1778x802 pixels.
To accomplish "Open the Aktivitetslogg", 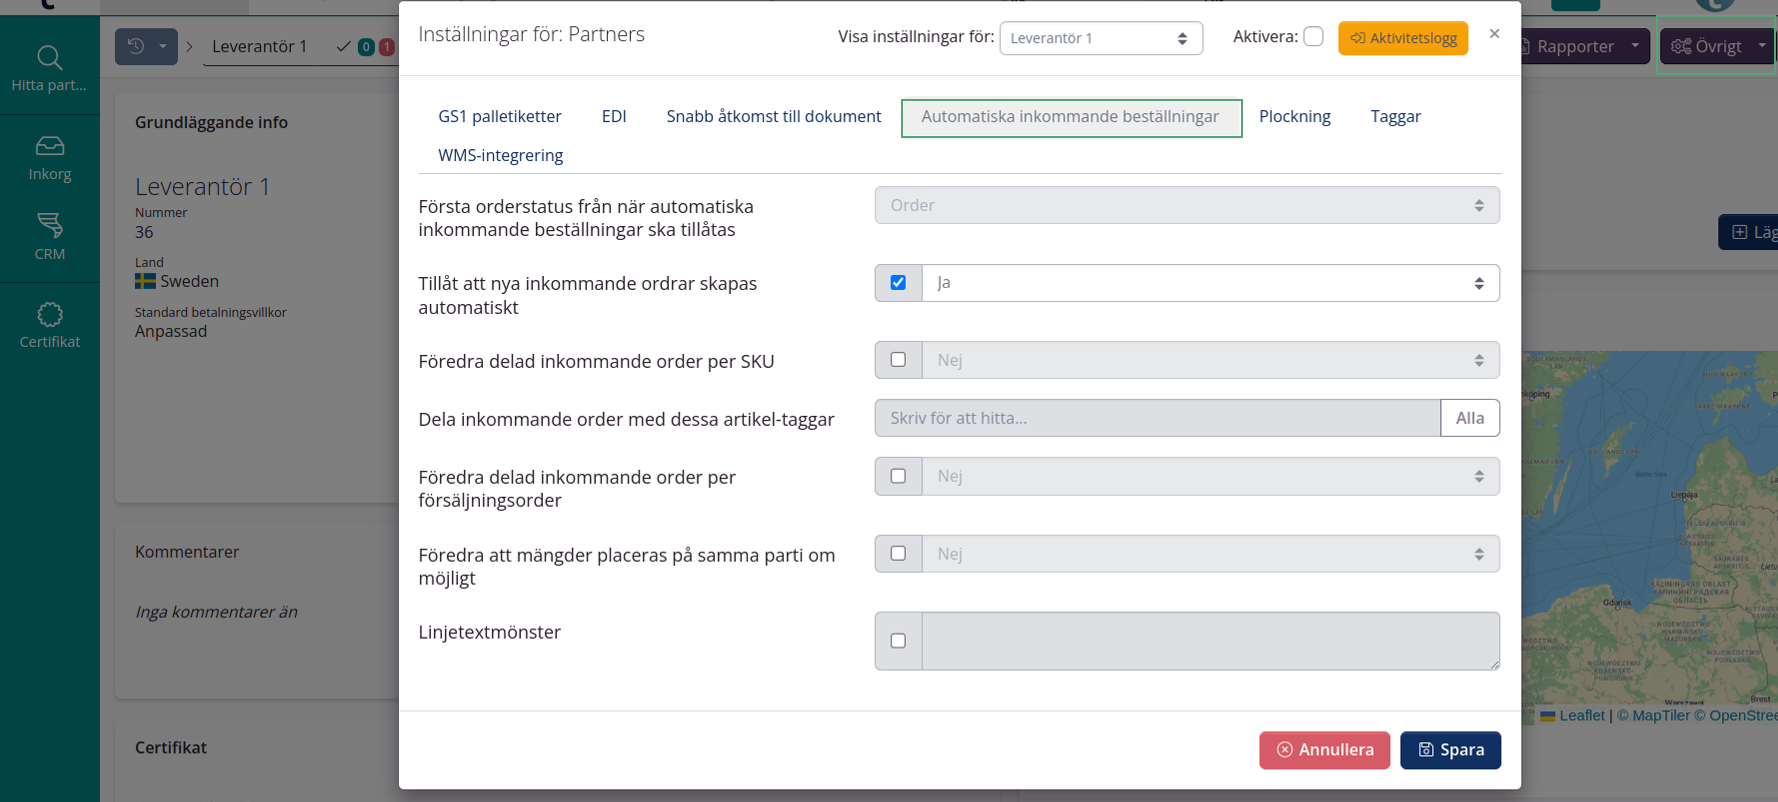I will [1402, 38].
